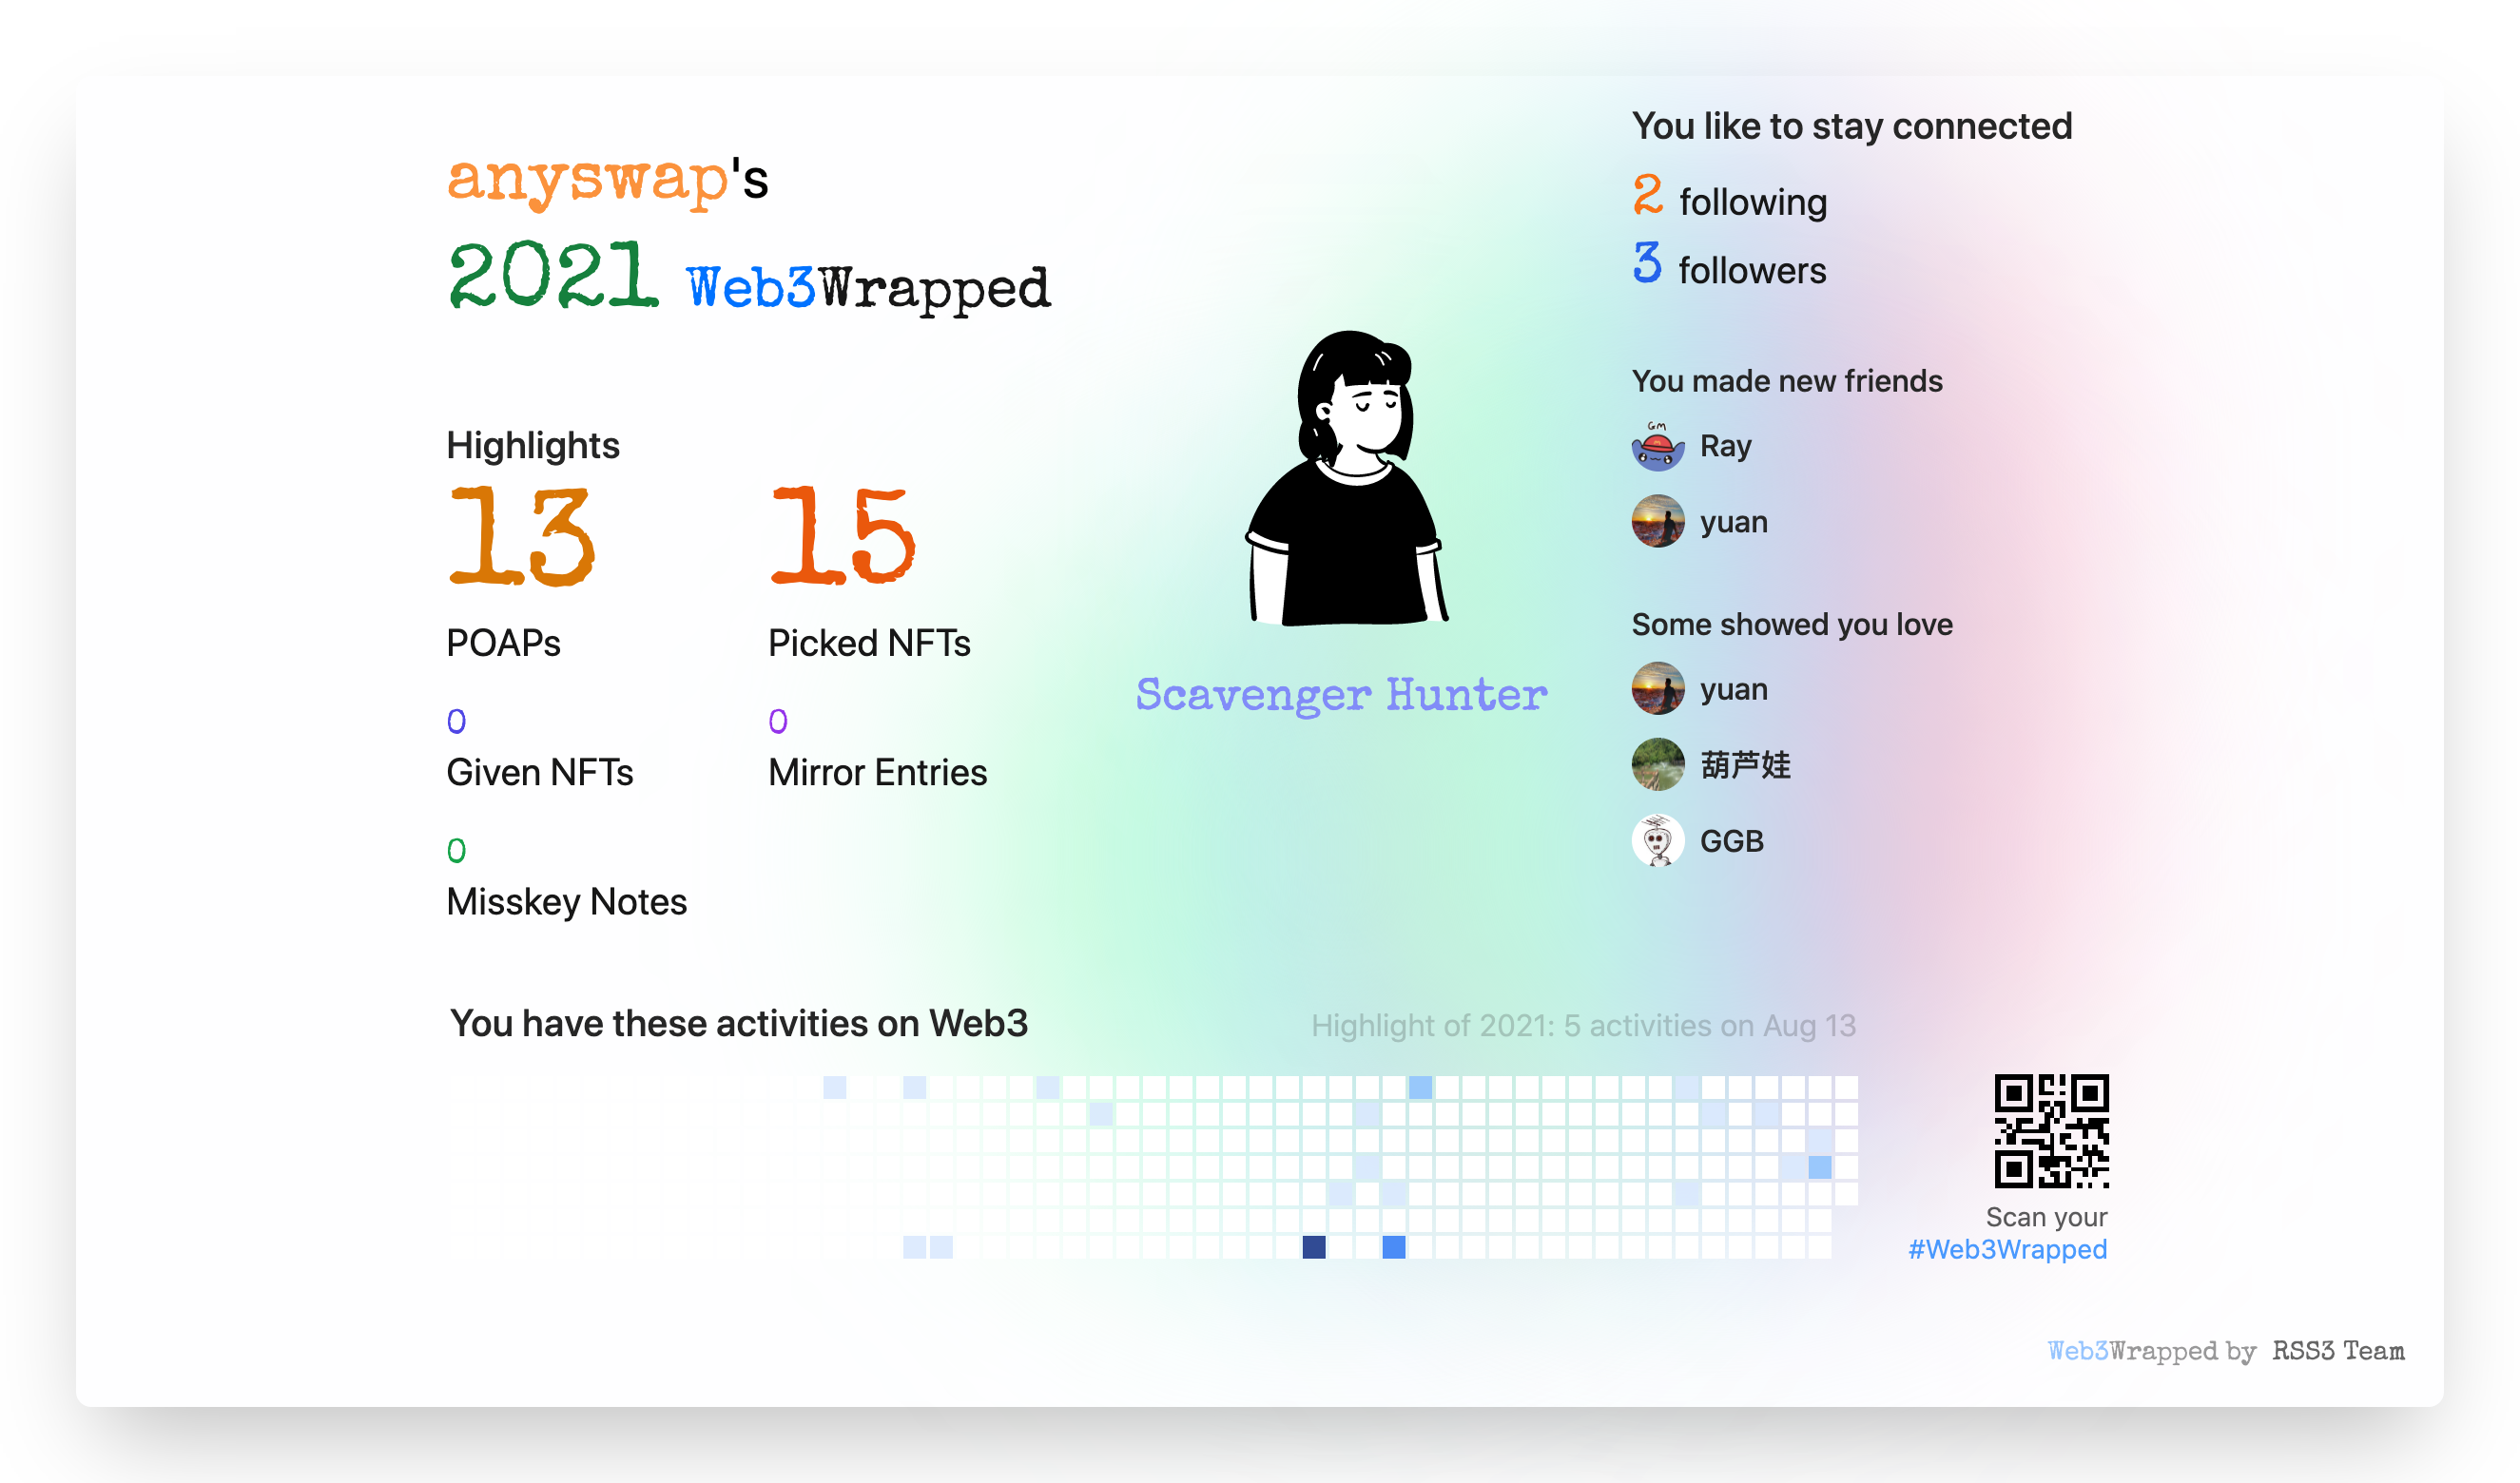Click the 15 Picked NFTs count

842,536
